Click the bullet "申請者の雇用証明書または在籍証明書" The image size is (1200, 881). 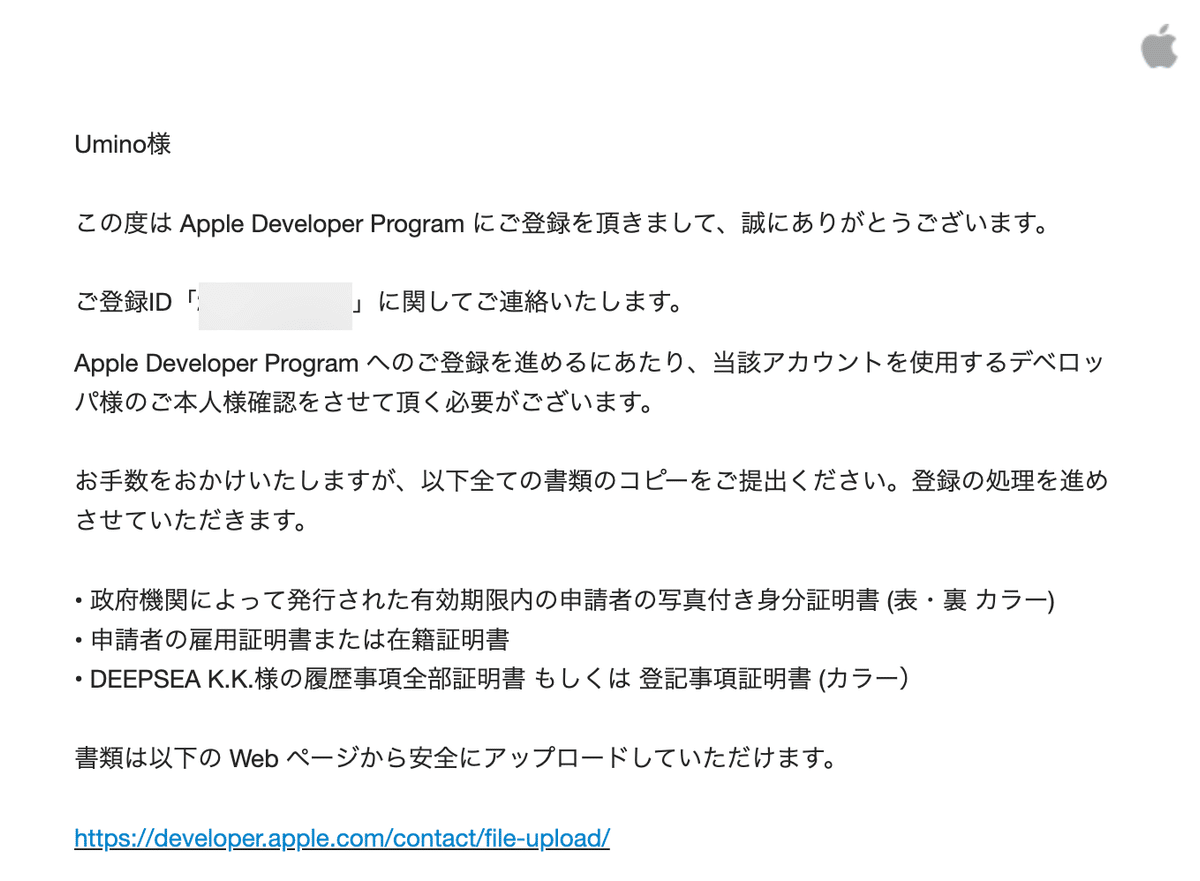click(x=293, y=640)
